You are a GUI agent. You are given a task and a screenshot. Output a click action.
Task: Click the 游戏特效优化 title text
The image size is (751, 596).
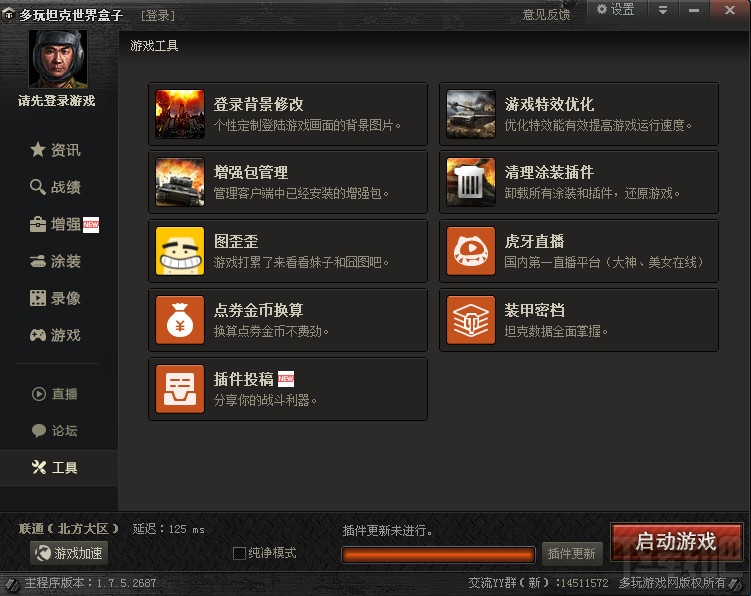(x=549, y=104)
